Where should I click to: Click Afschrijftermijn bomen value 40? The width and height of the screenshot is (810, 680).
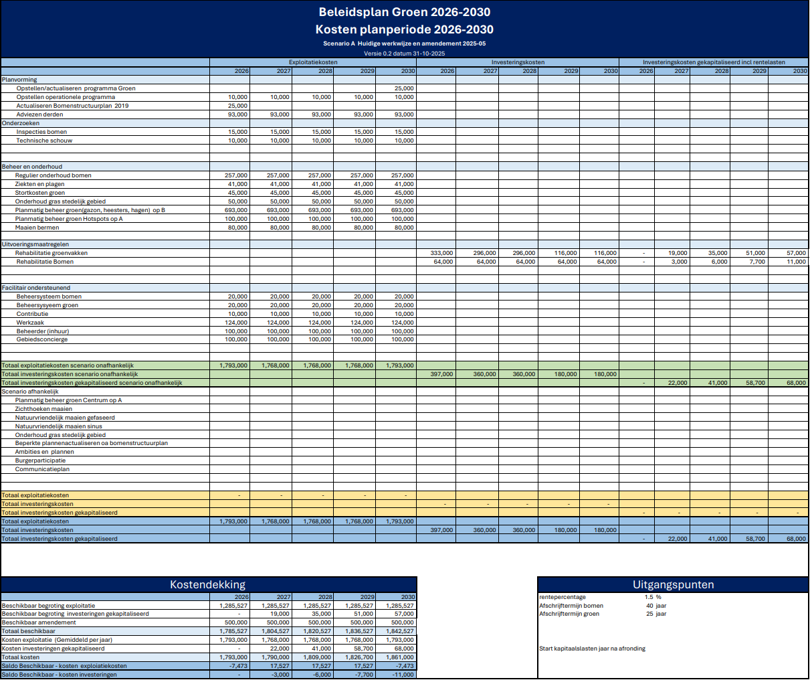point(649,606)
